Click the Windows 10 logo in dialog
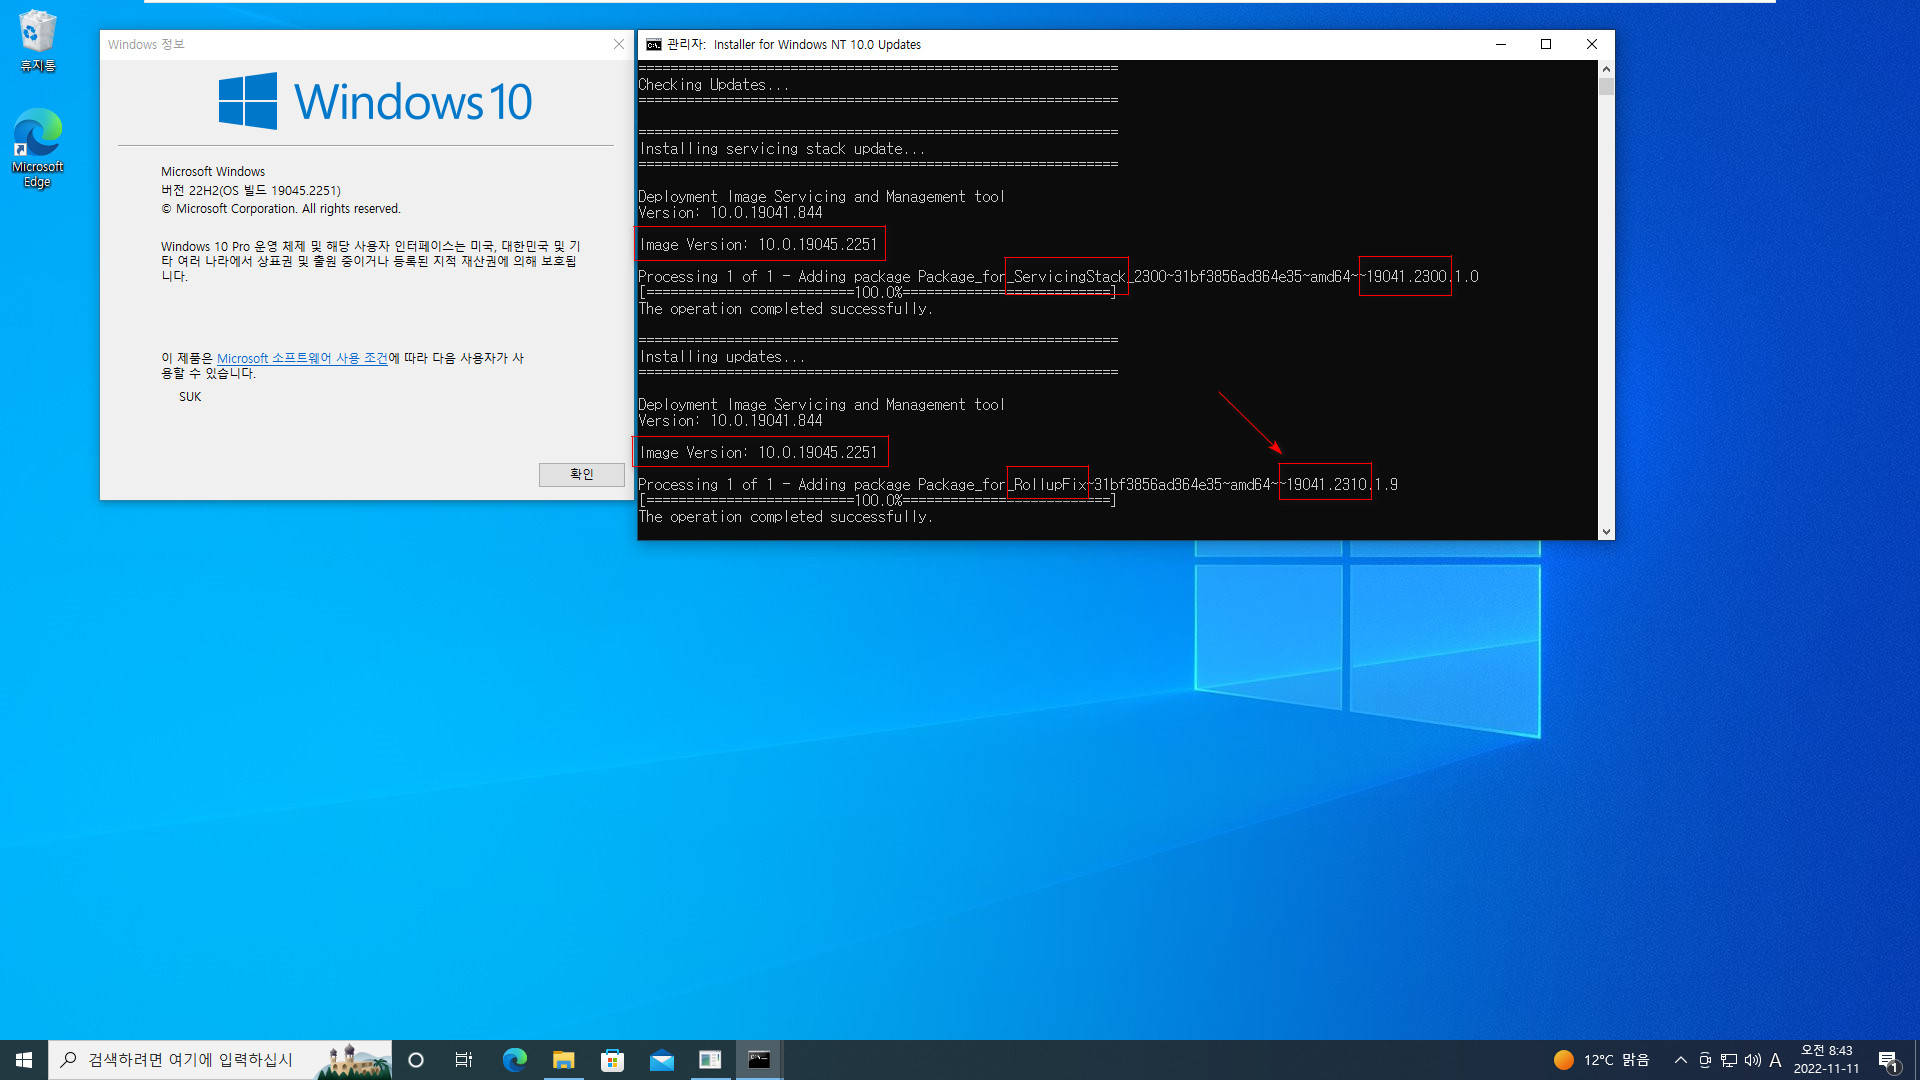 click(375, 101)
